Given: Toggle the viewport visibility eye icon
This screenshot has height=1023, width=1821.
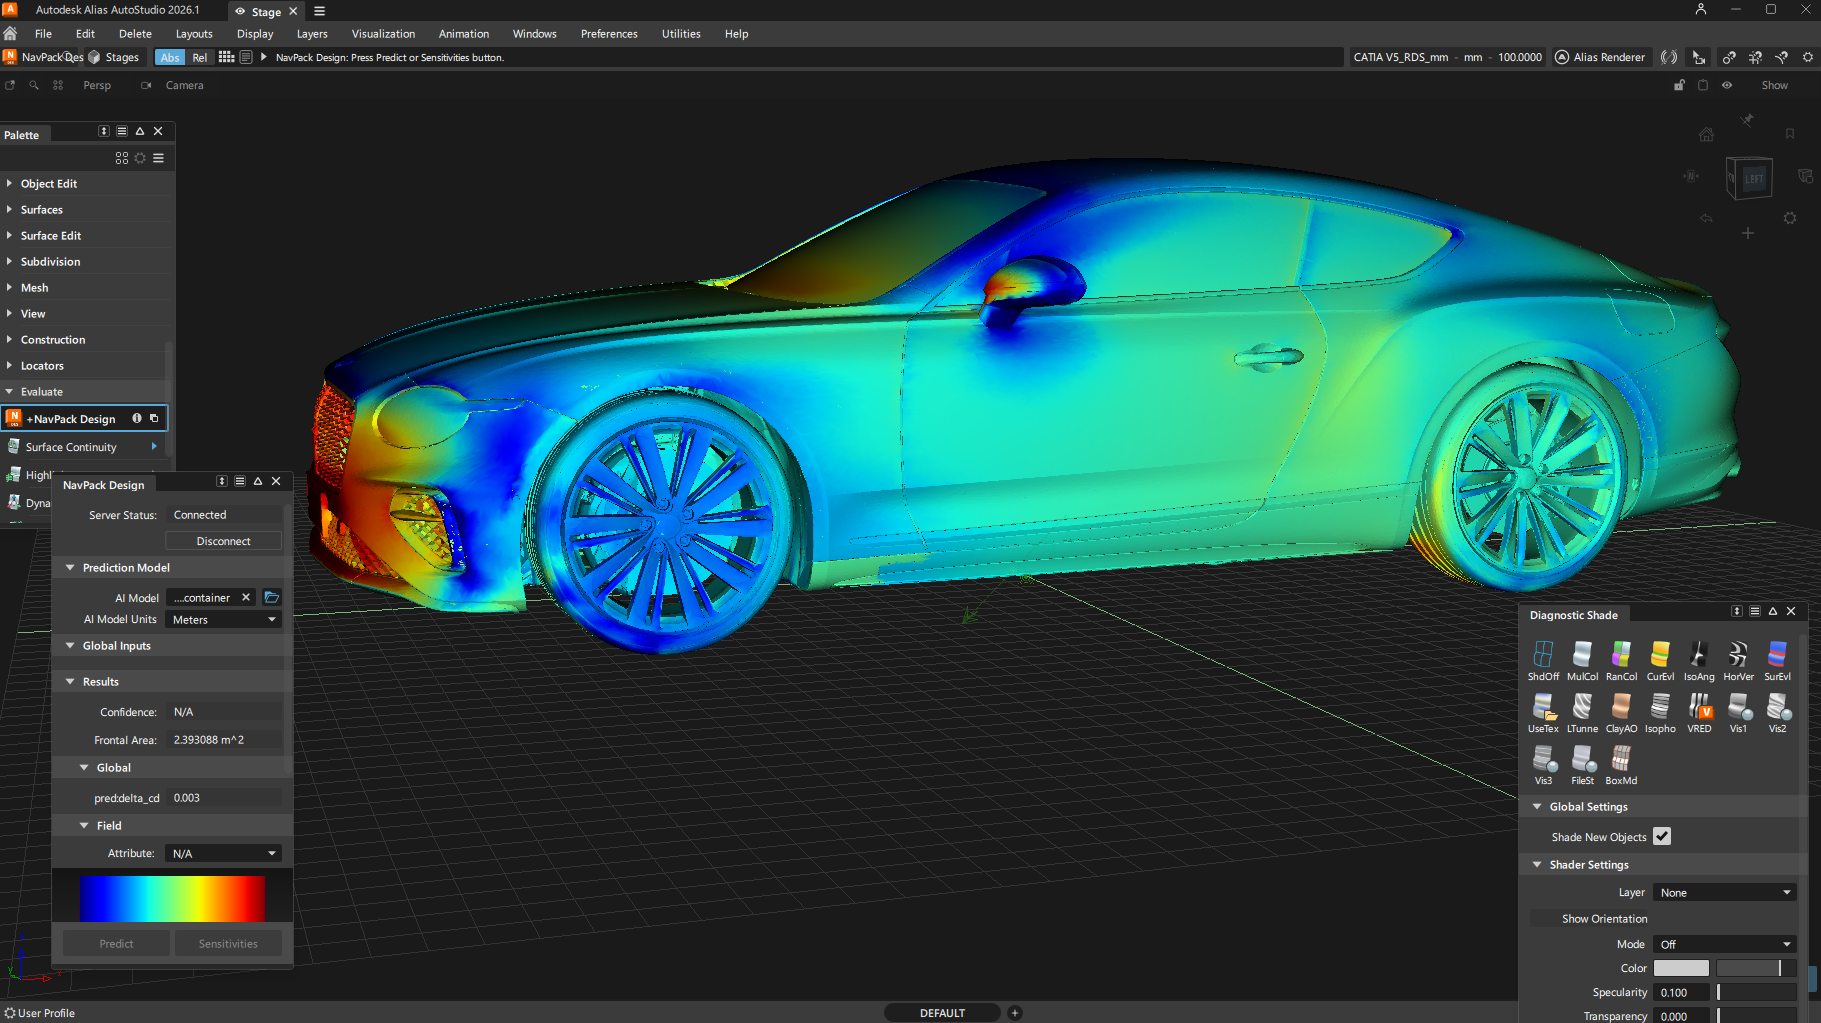Looking at the screenshot, I should coord(1727,85).
